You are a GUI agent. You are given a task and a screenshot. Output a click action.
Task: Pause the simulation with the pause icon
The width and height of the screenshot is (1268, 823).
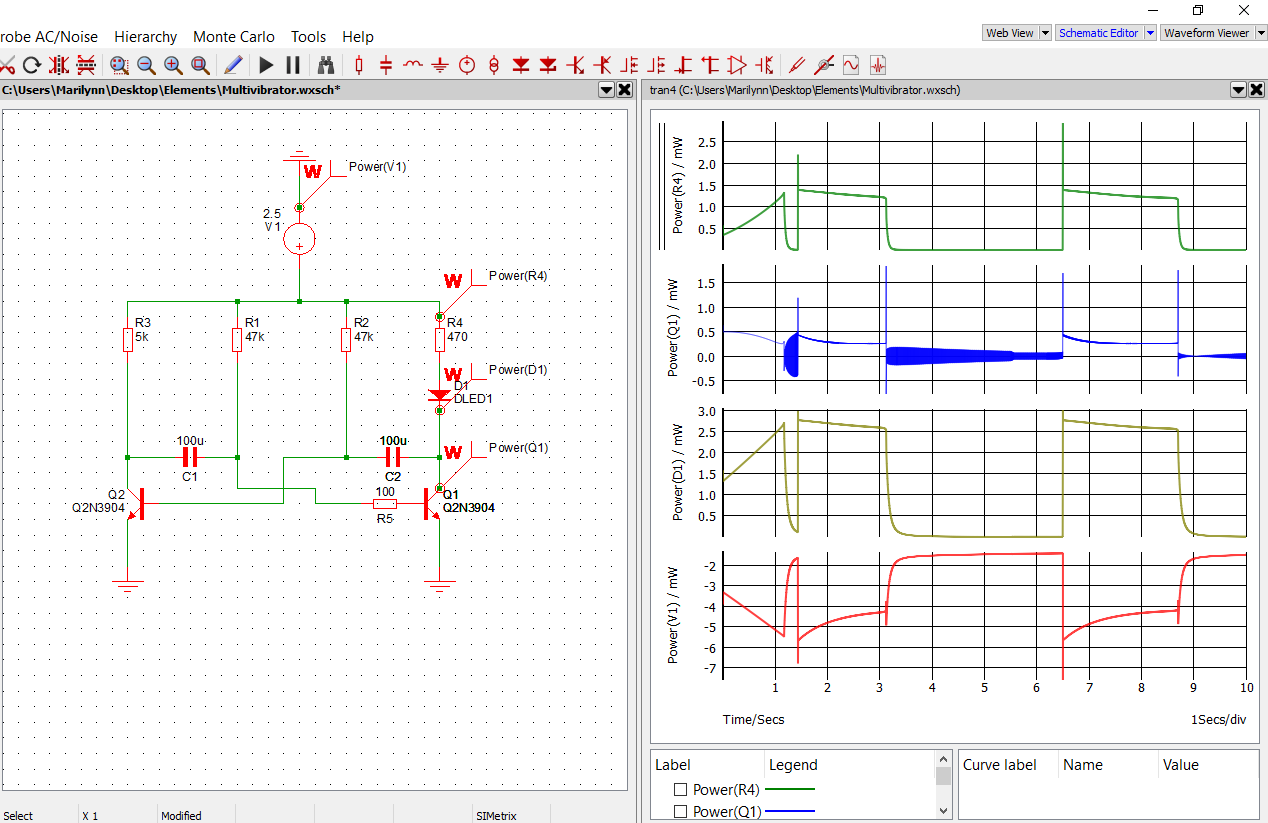293,65
